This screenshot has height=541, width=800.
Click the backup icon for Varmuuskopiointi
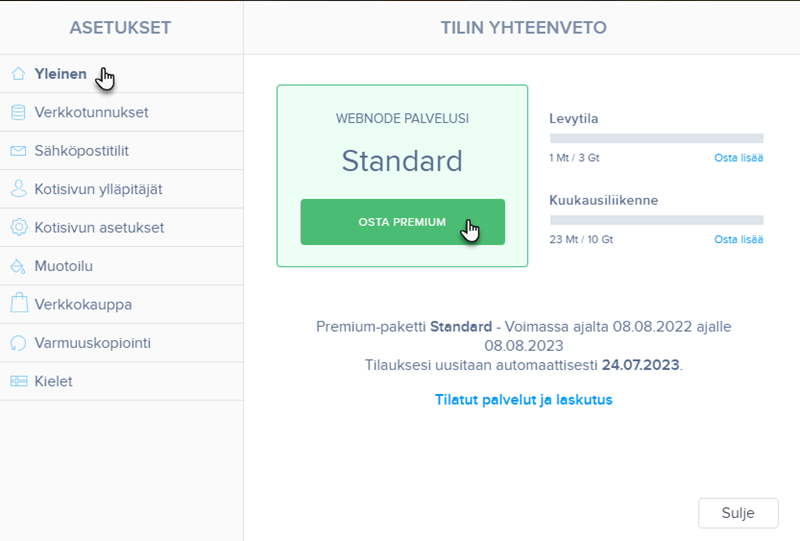(18, 343)
